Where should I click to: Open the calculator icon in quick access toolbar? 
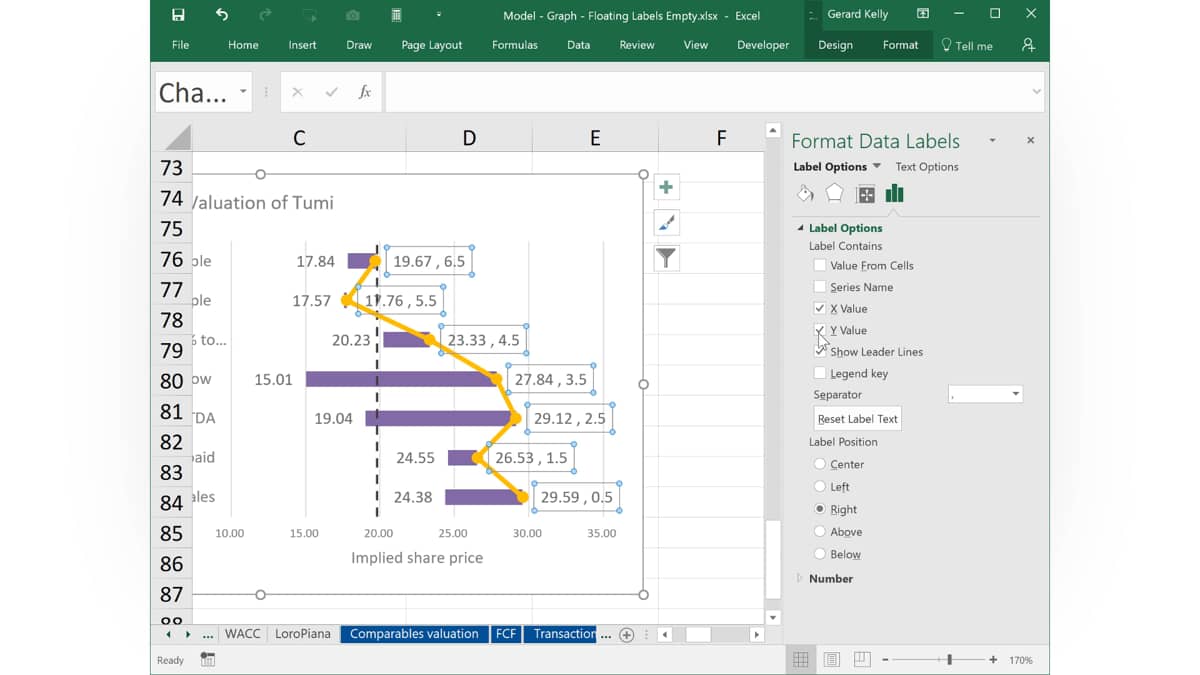[x=396, y=15]
